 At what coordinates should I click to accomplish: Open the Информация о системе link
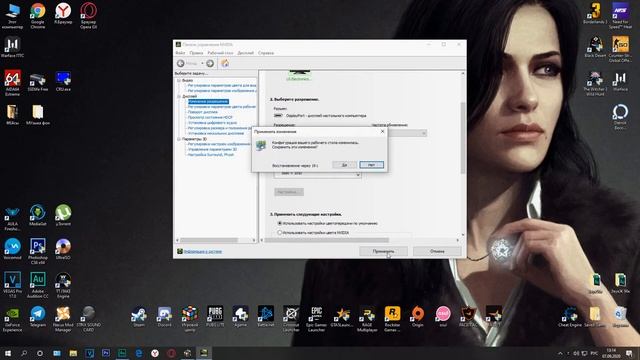coord(202,251)
